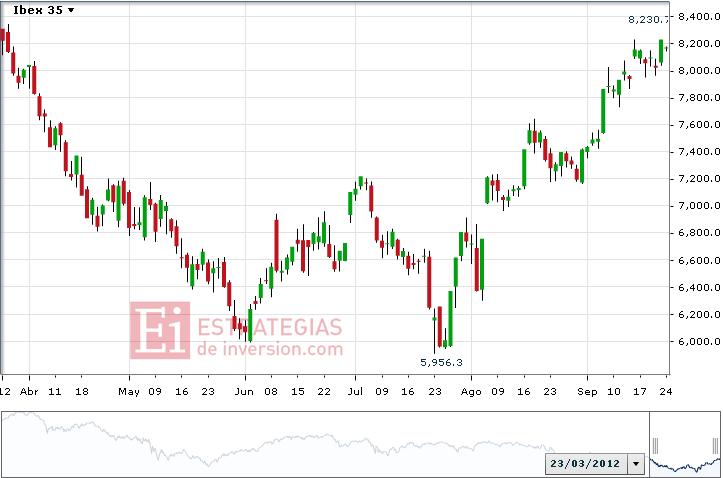This screenshot has width=723, height=478.
Task: Click the tall green candle at early September
Action: click(603, 111)
